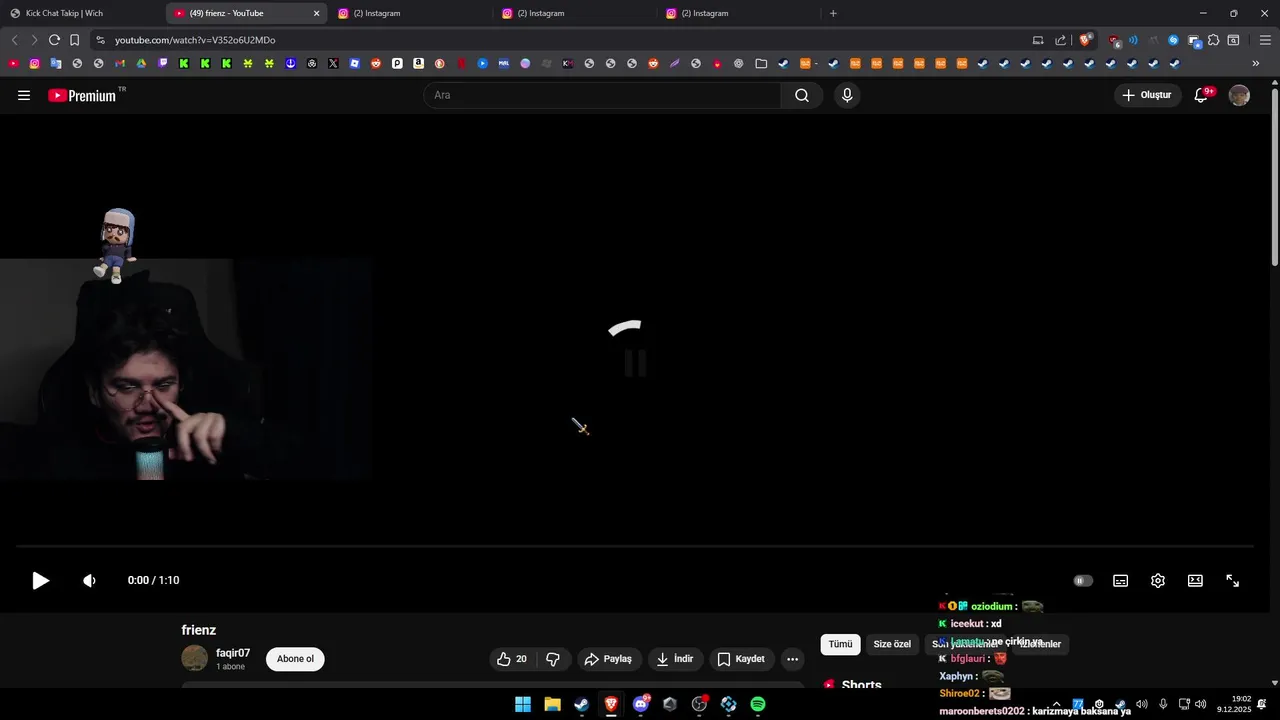Open Discord from the taskbar
1280x720 pixels.
(640, 704)
